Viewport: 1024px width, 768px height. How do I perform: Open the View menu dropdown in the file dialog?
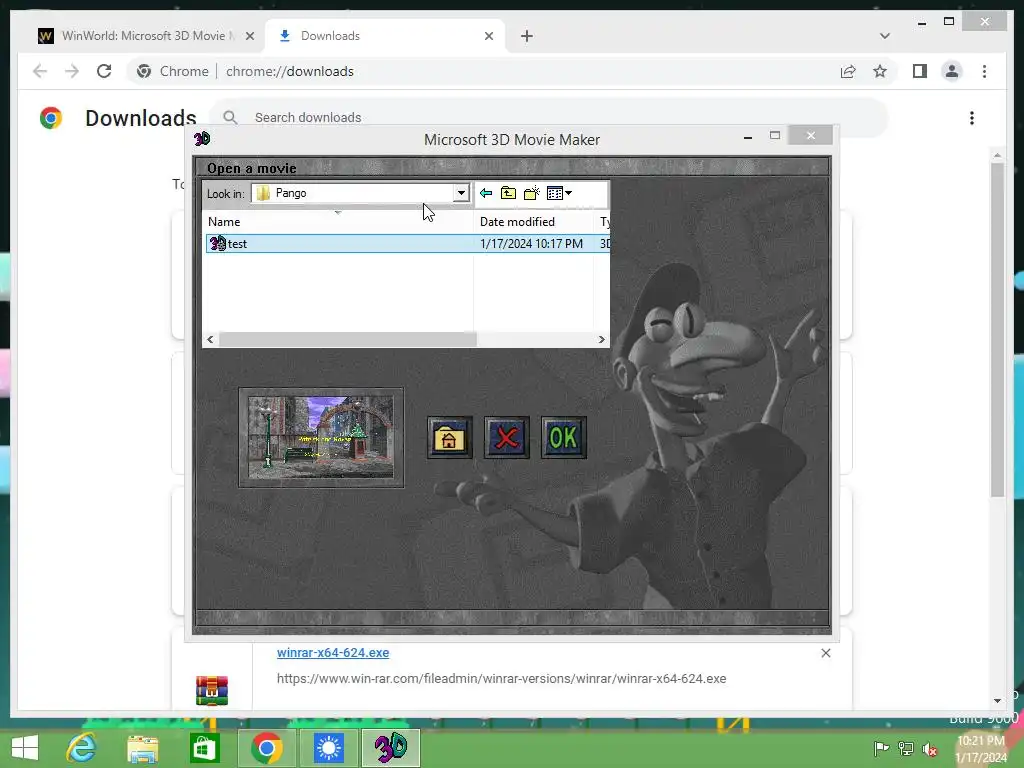tap(559, 193)
